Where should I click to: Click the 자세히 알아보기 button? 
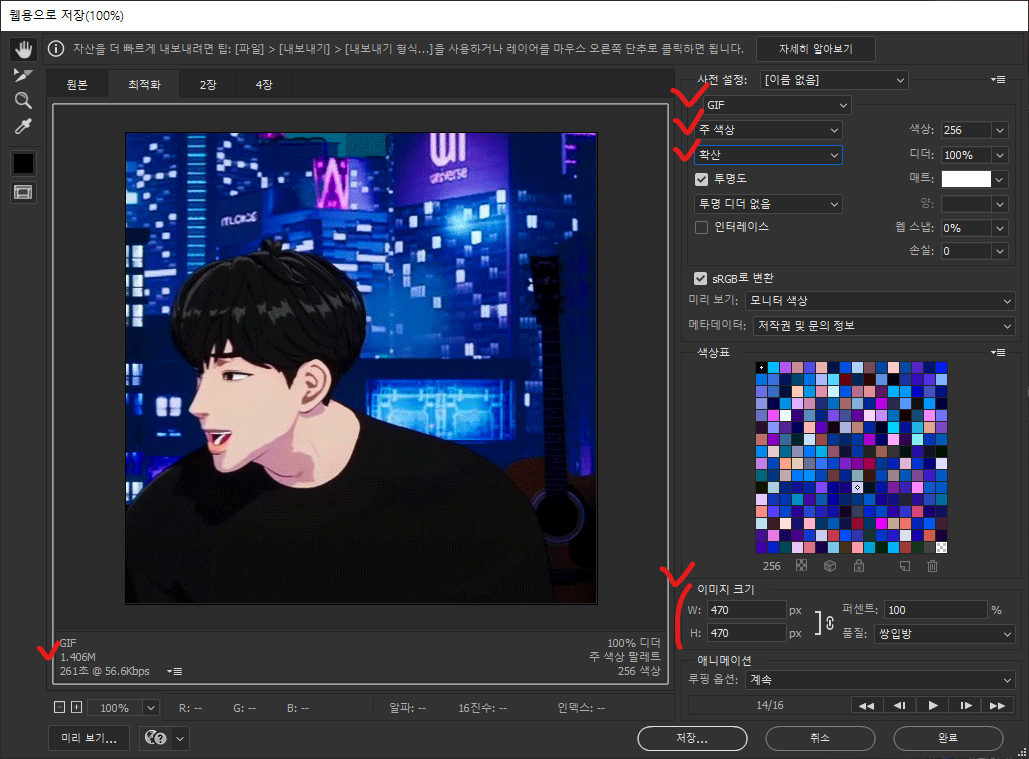coord(816,49)
